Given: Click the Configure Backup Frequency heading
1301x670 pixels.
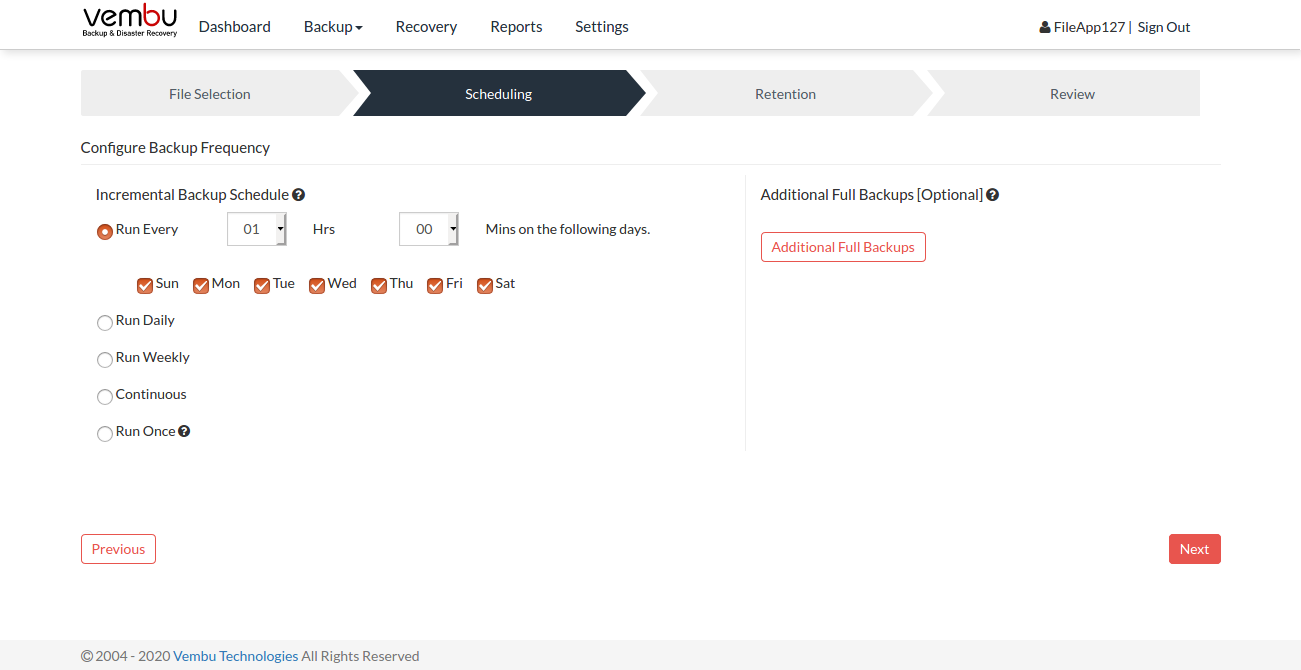Looking at the screenshot, I should click(x=175, y=147).
